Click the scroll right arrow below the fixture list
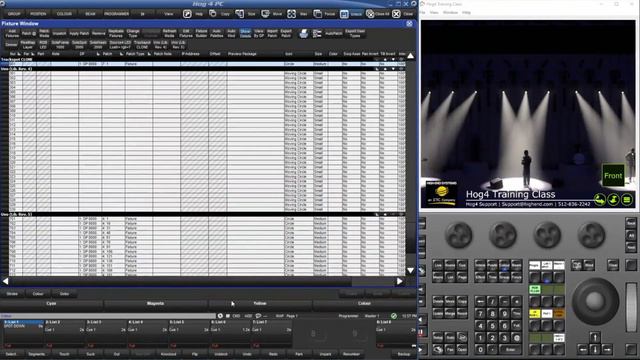The image size is (640, 360). click(400, 281)
